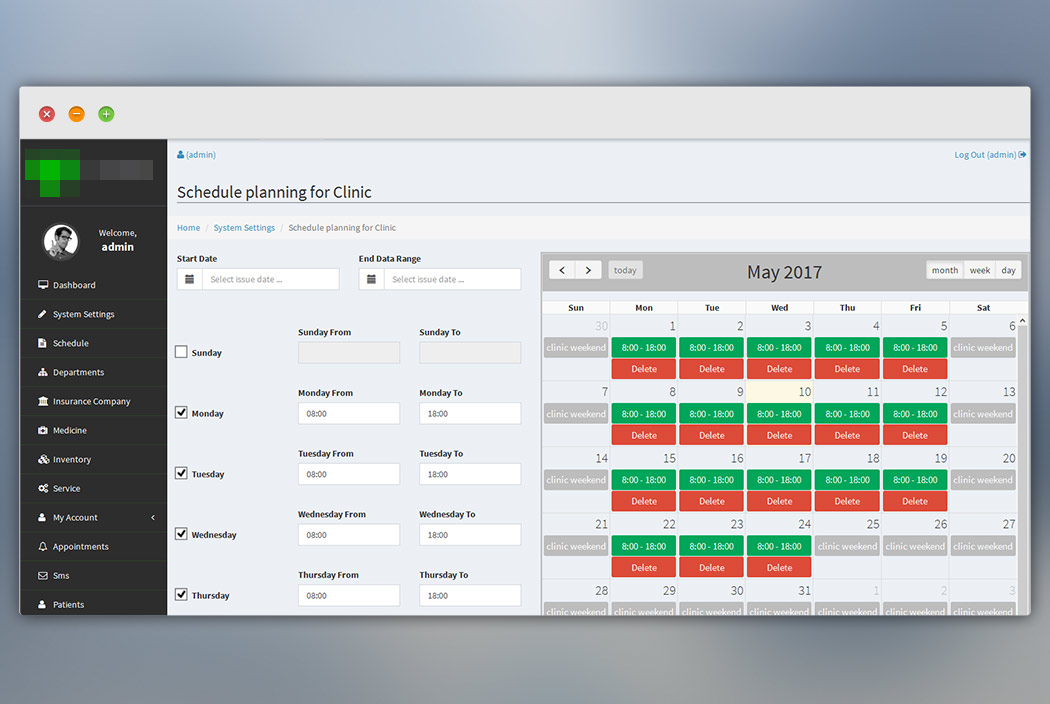Screen dimensions: 1050x704
Task: Toggle the Wednesday checkbox
Action: click(181, 534)
